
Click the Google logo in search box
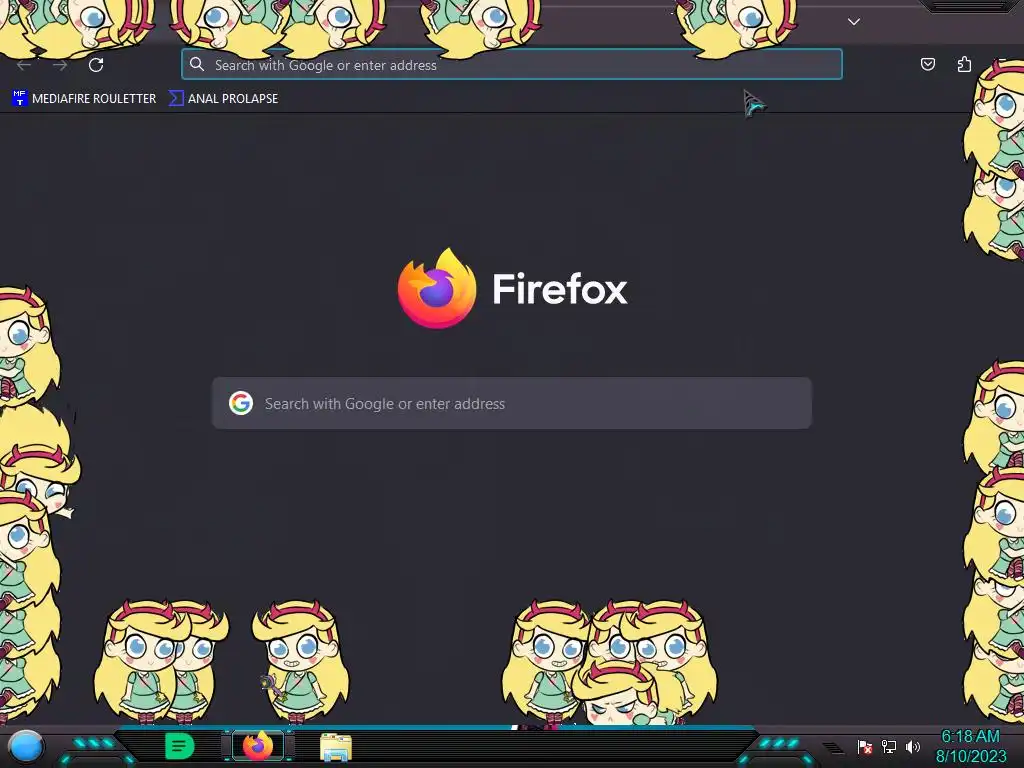click(241, 403)
